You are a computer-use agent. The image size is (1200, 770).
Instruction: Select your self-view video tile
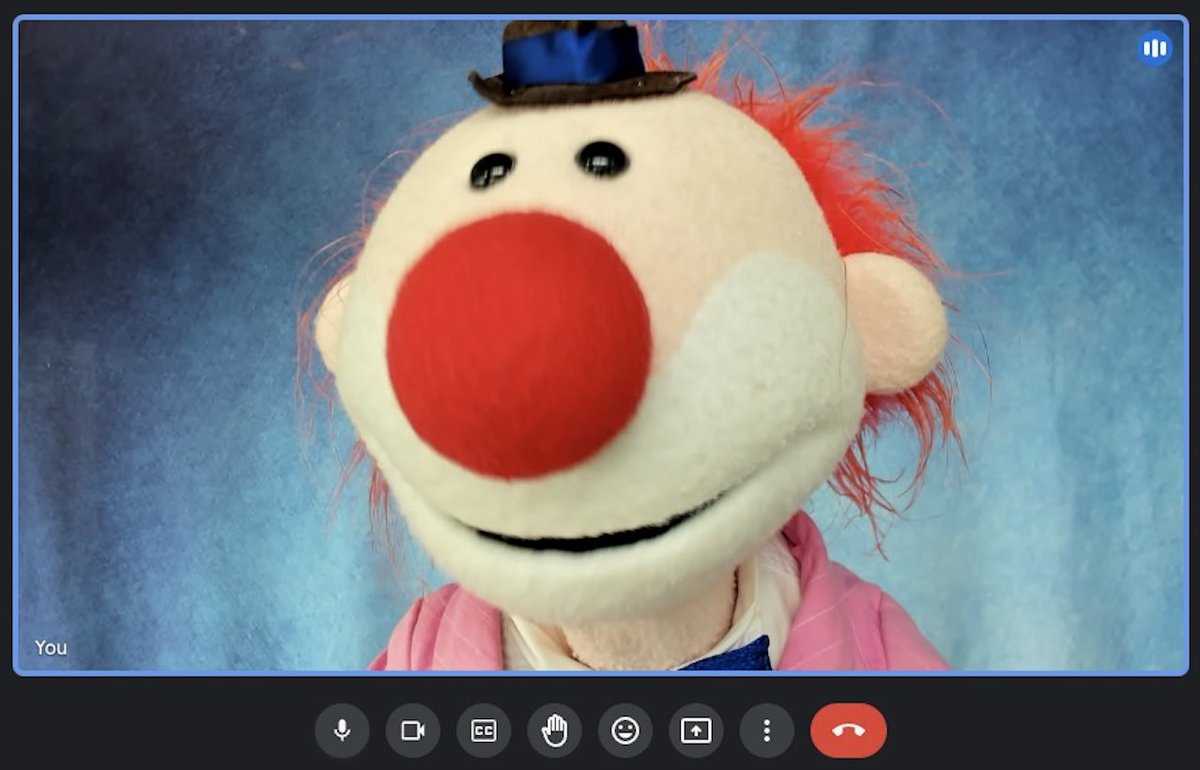[600, 345]
